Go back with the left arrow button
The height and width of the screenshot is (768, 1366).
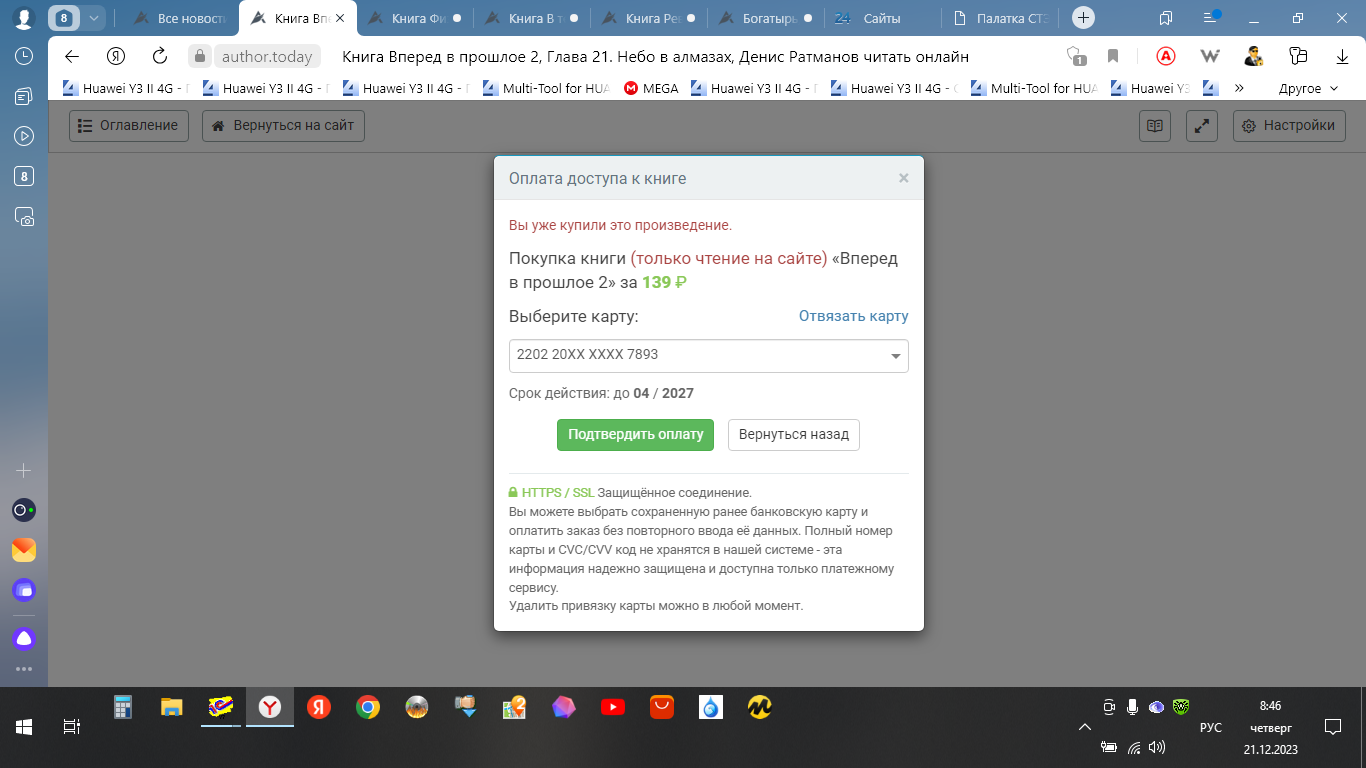(72, 56)
